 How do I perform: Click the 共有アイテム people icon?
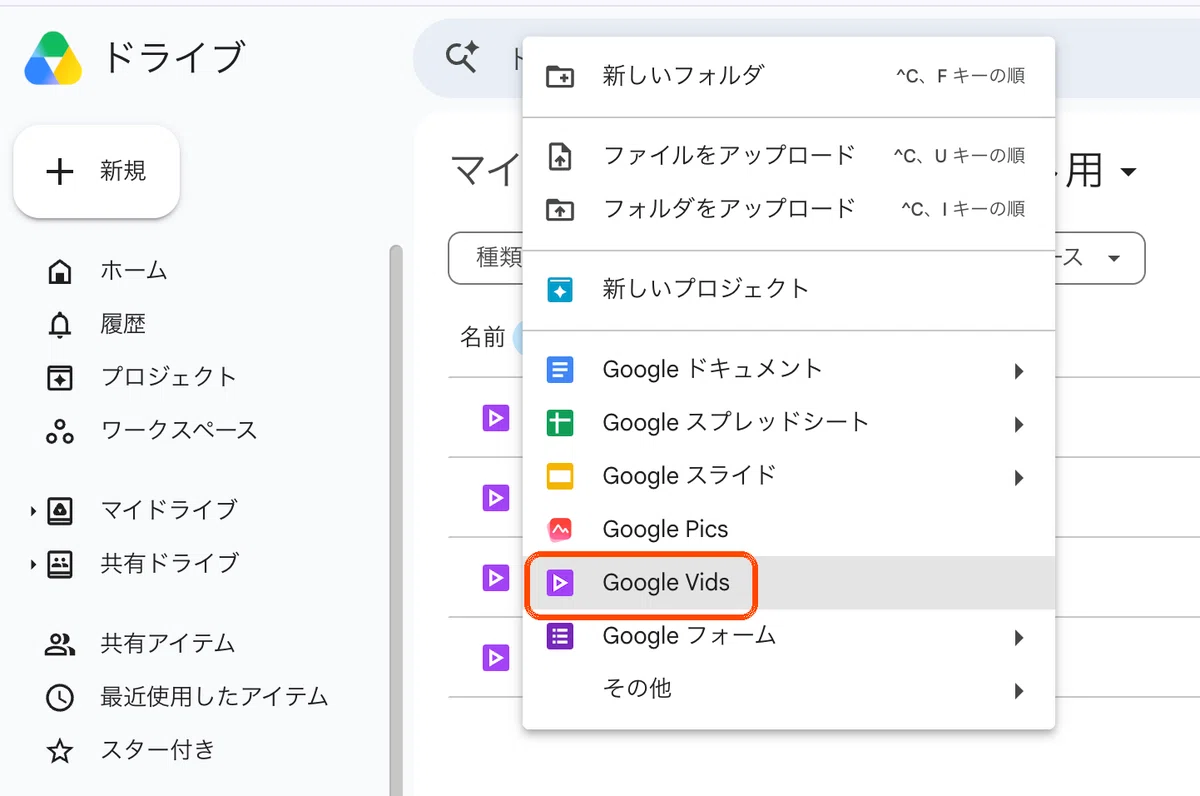60,644
